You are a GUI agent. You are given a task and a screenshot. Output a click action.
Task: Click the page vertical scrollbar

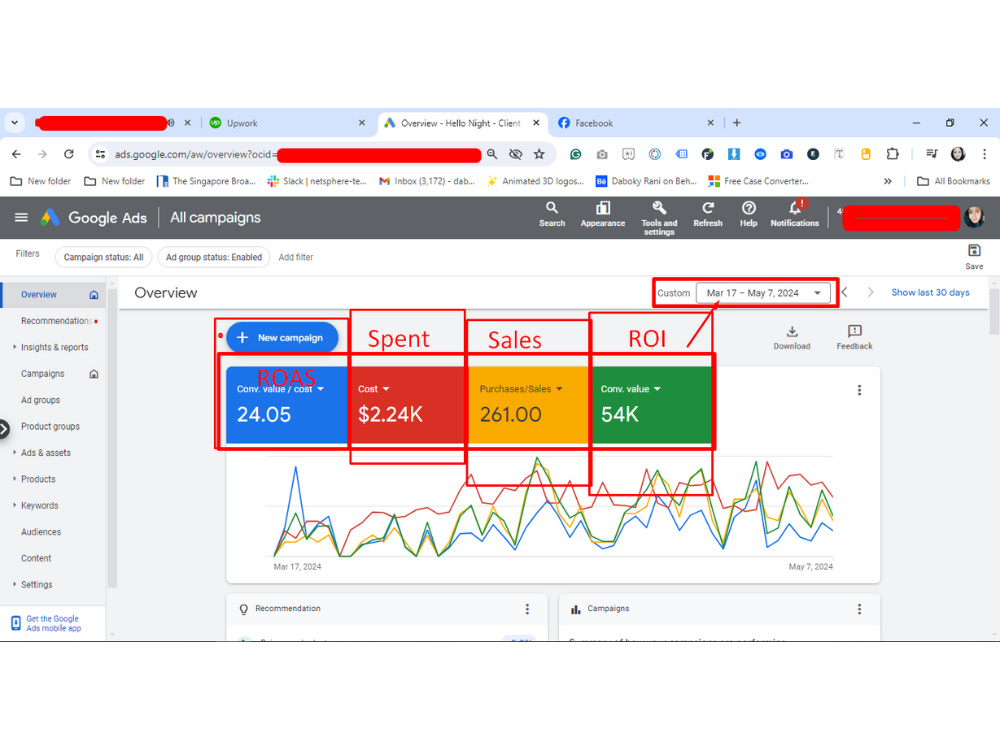(994, 310)
